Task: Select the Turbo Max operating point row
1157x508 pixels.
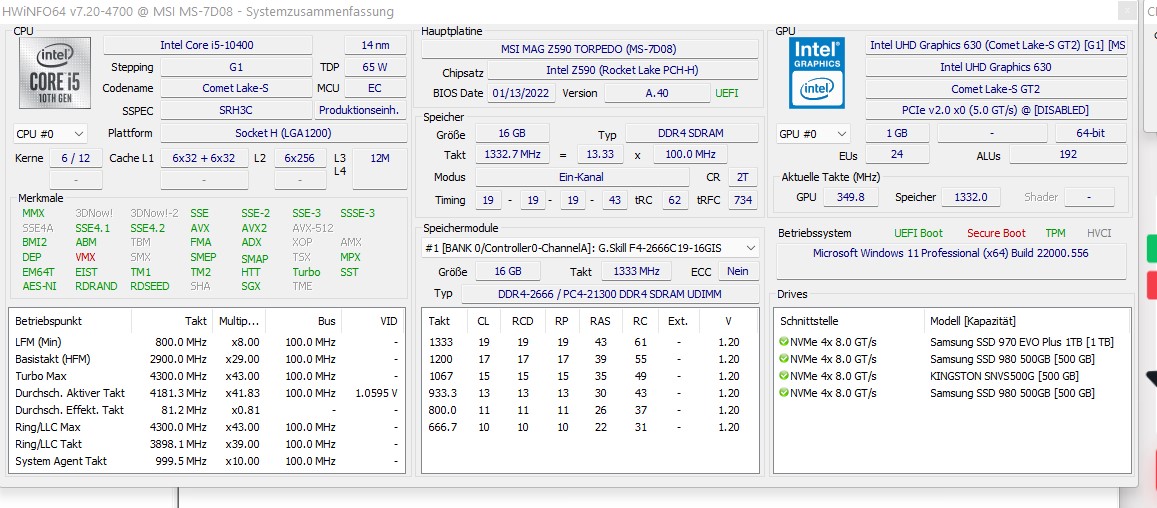Action: coord(207,376)
